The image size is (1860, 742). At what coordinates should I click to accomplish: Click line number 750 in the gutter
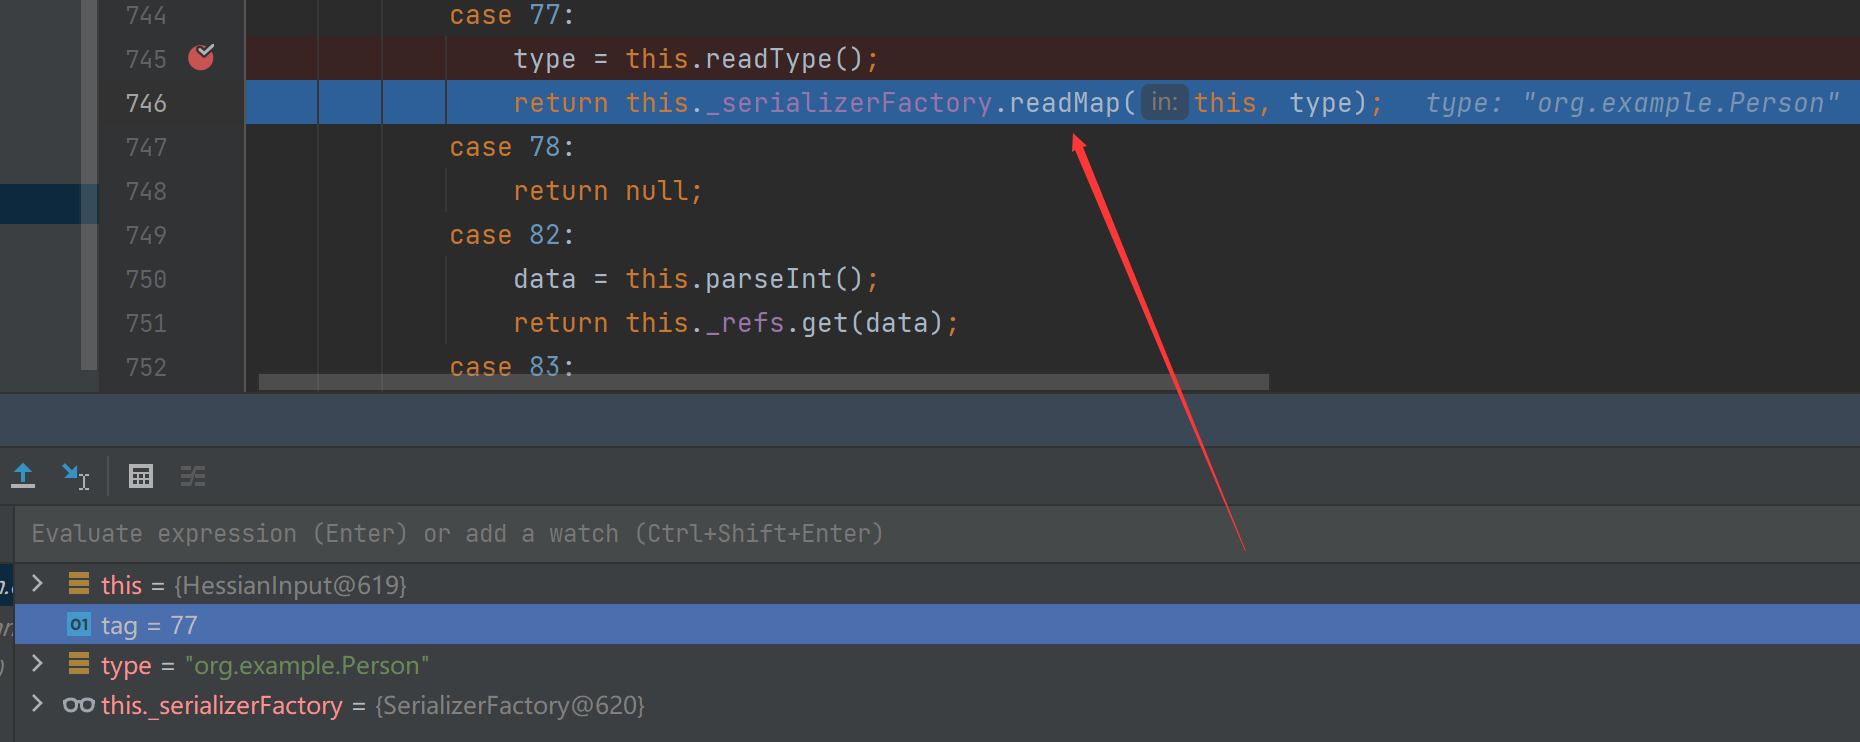[146, 278]
